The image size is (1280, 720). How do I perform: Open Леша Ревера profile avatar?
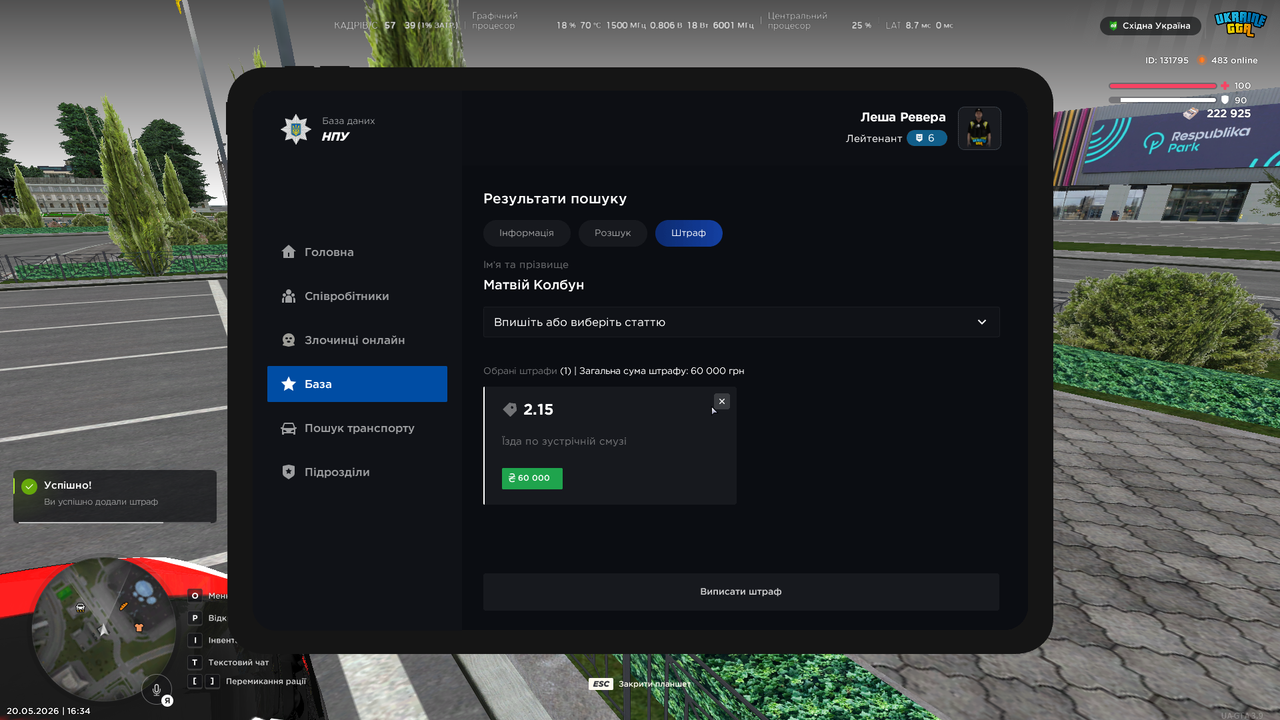pos(979,128)
